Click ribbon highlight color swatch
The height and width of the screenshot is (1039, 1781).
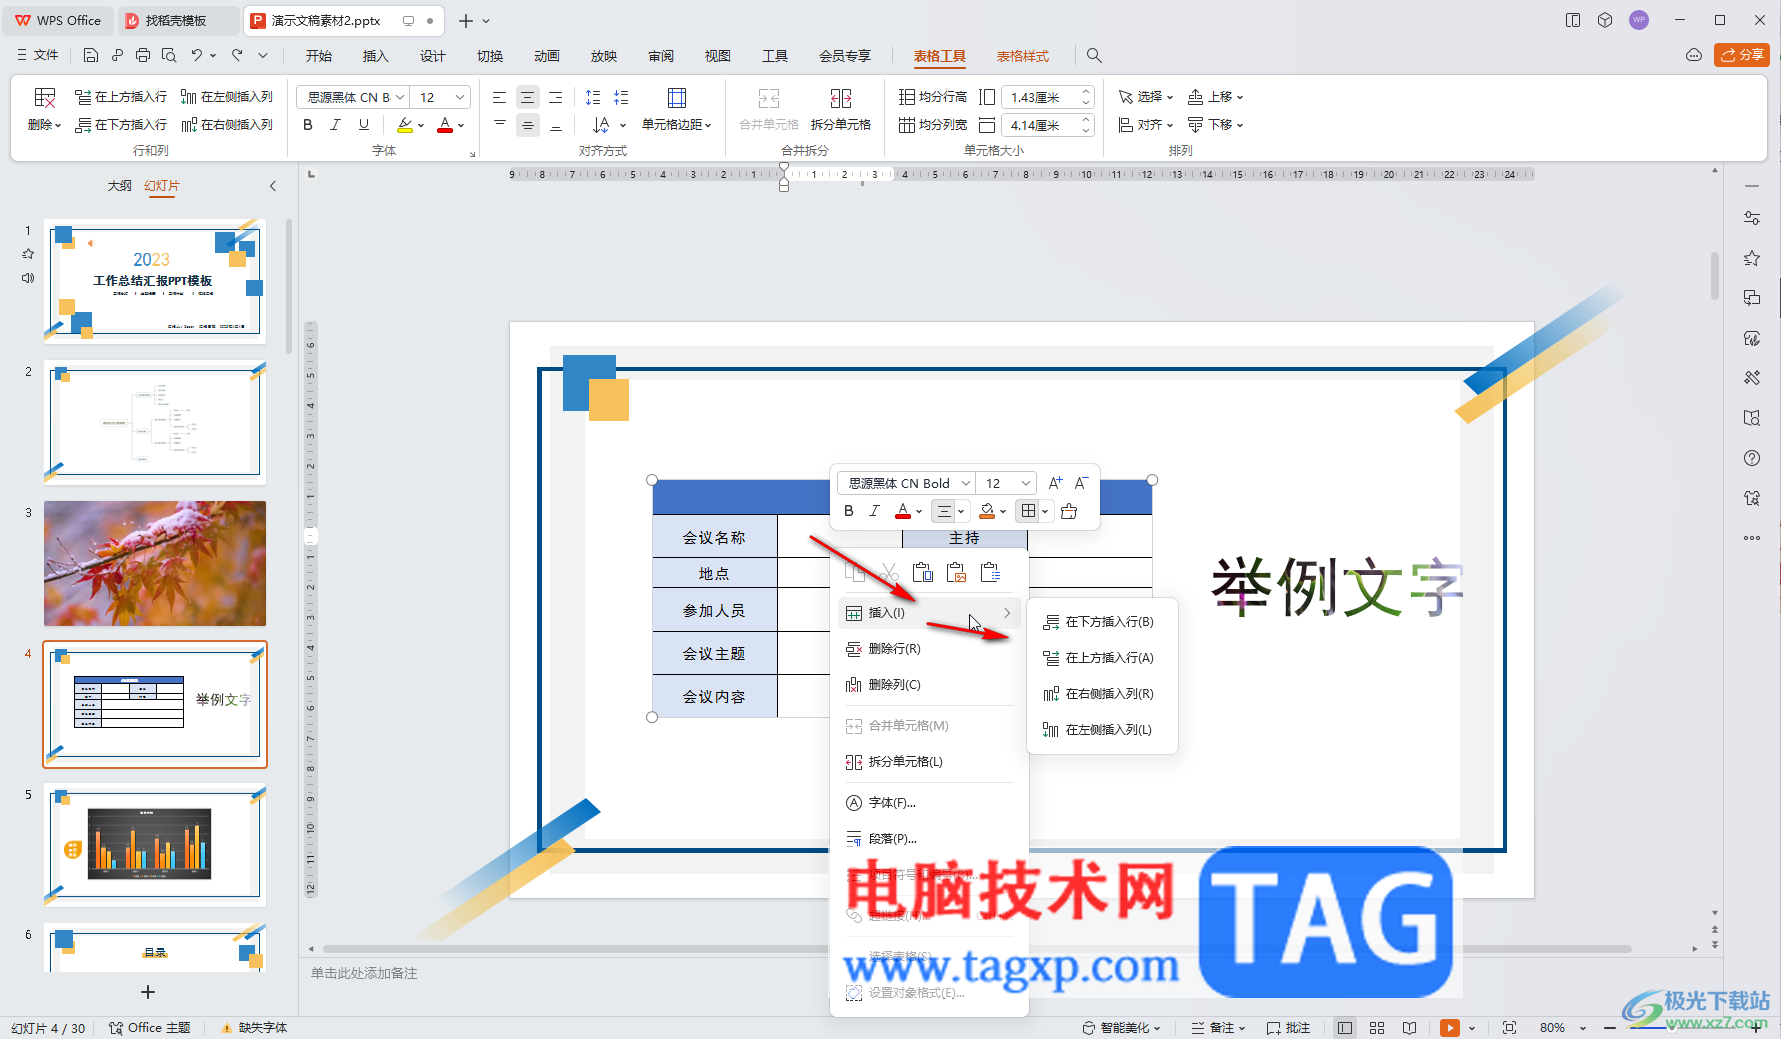[x=404, y=125]
